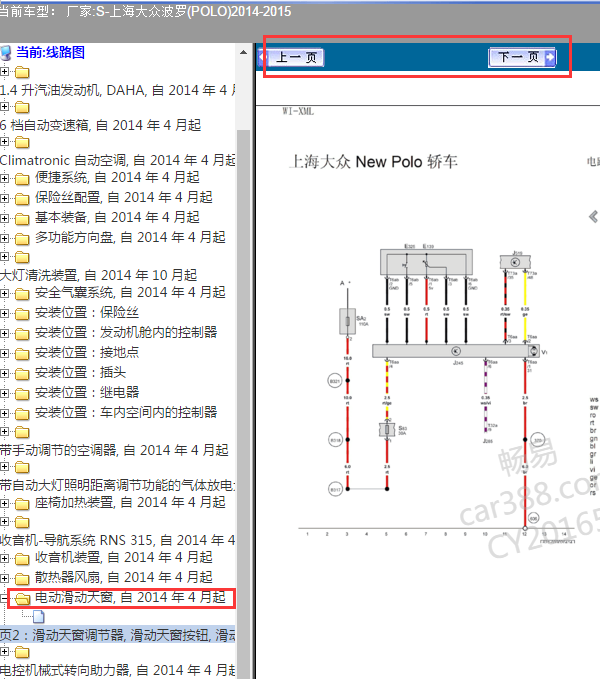600x679 pixels.
Task: Click tree panel scrollbar up arrow
Action: (243, 52)
